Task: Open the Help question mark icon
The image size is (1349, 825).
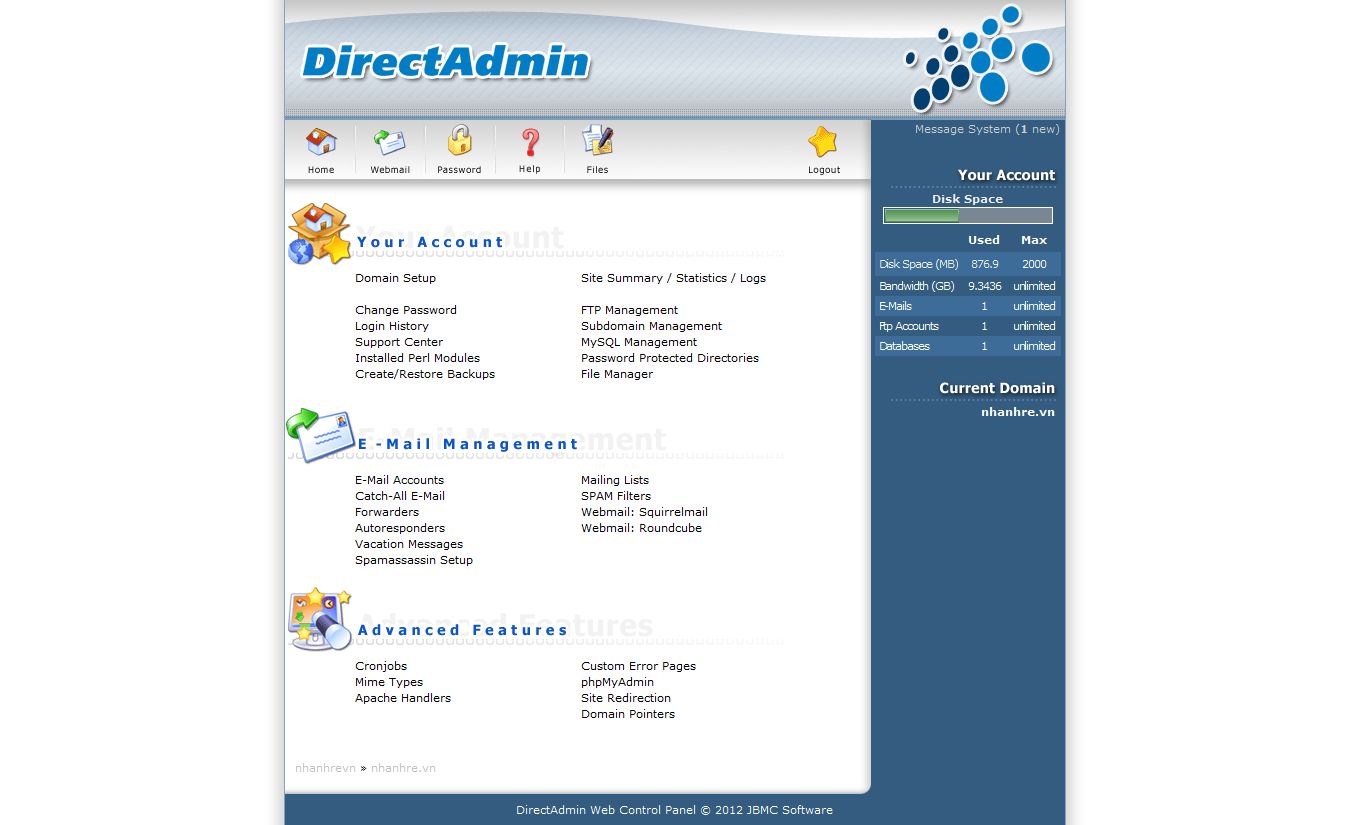Action: pyautogui.click(x=530, y=142)
